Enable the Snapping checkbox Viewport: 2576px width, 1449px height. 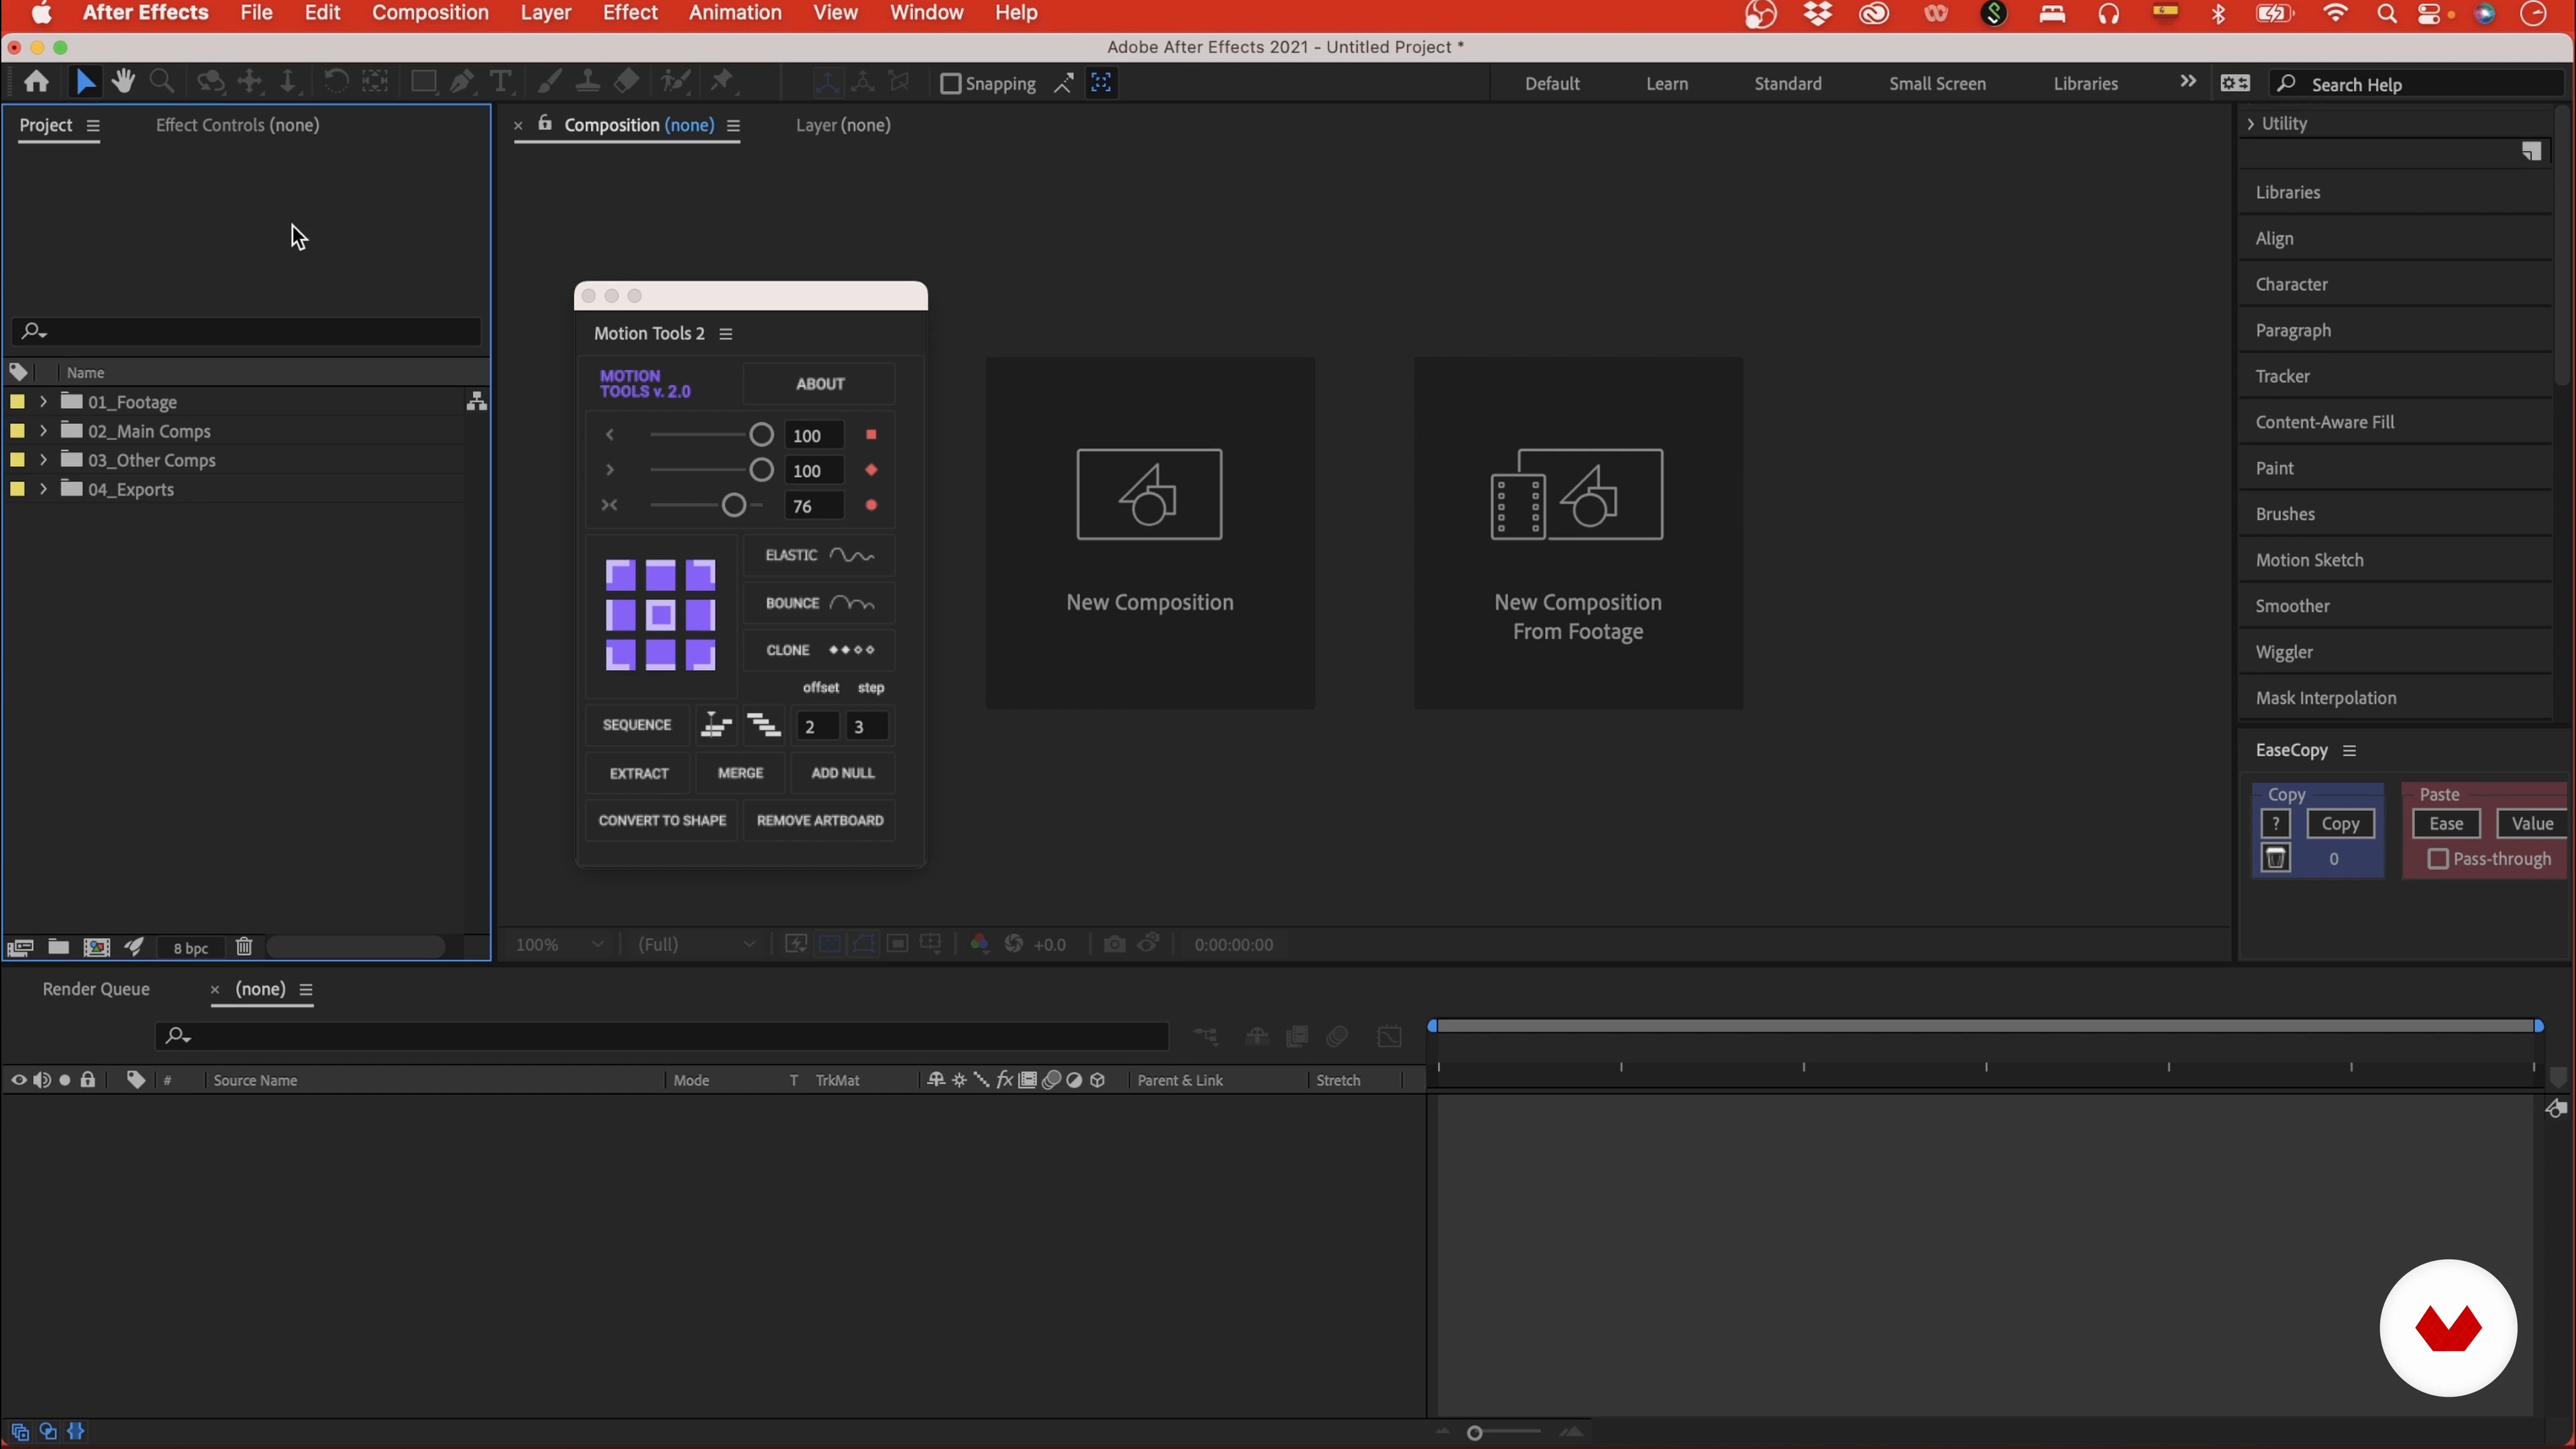(x=951, y=83)
